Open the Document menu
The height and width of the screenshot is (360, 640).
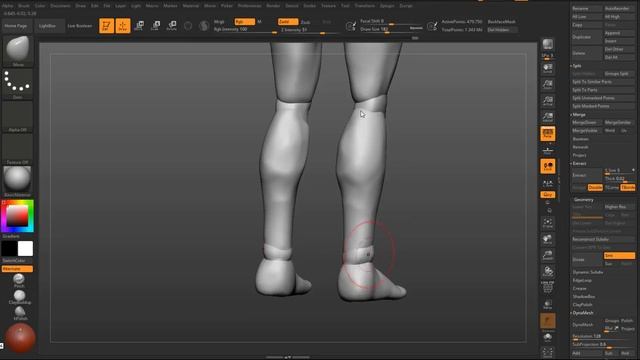[60, 6]
